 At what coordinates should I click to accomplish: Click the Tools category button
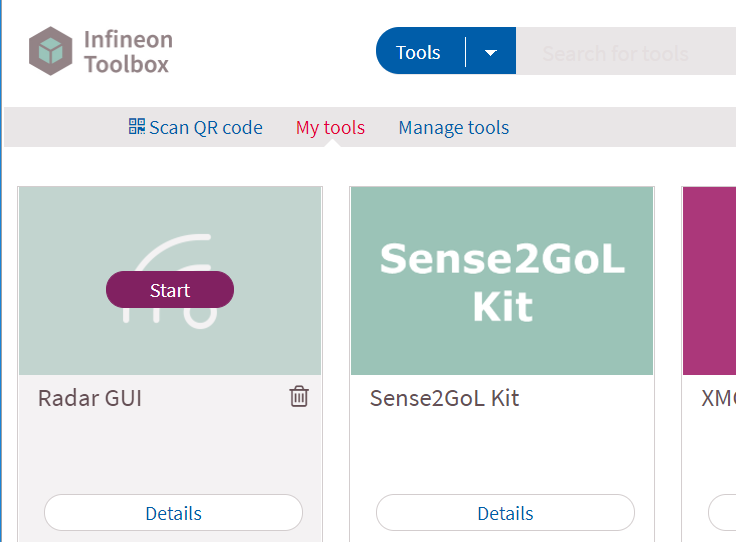pyautogui.click(x=418, y=52)
